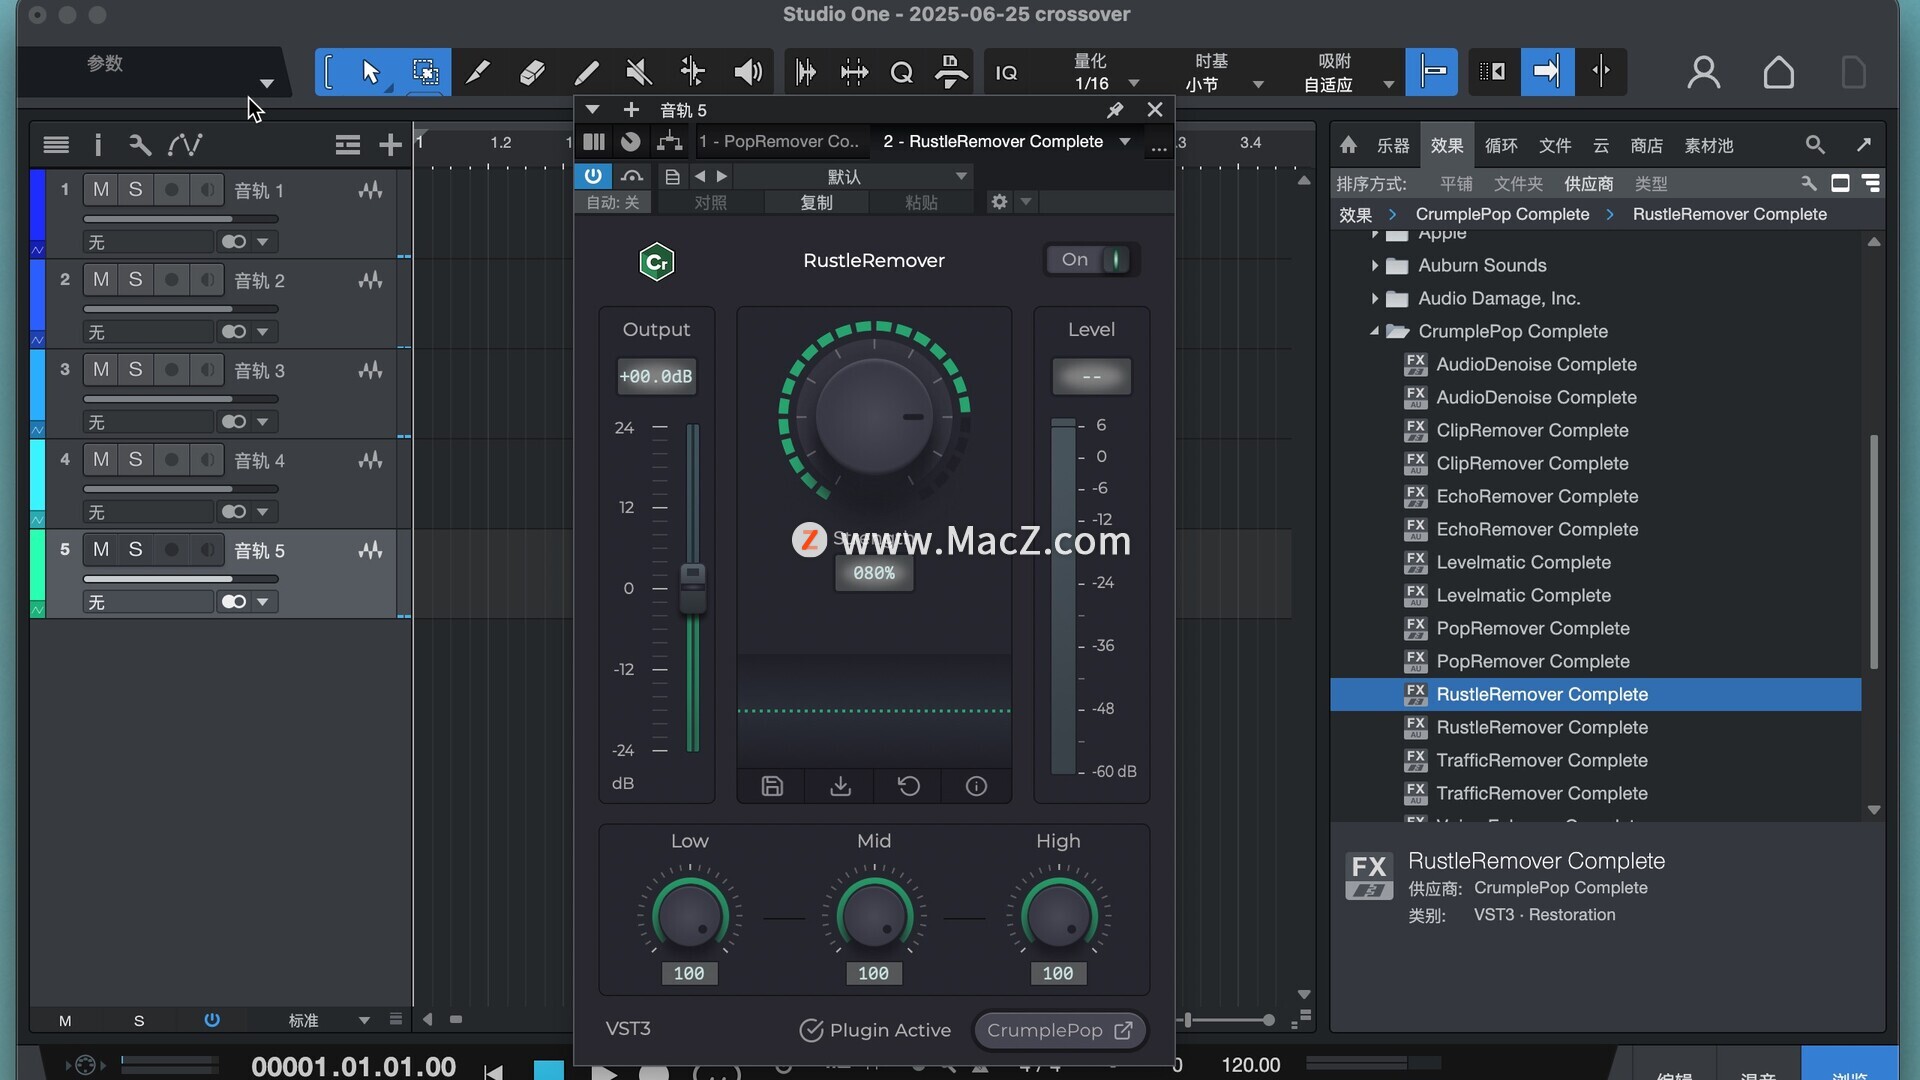Viewport: 1920px width, 1080px height.
Task: Toggle 对照 compare button
Action: click(x=710, y=202)
